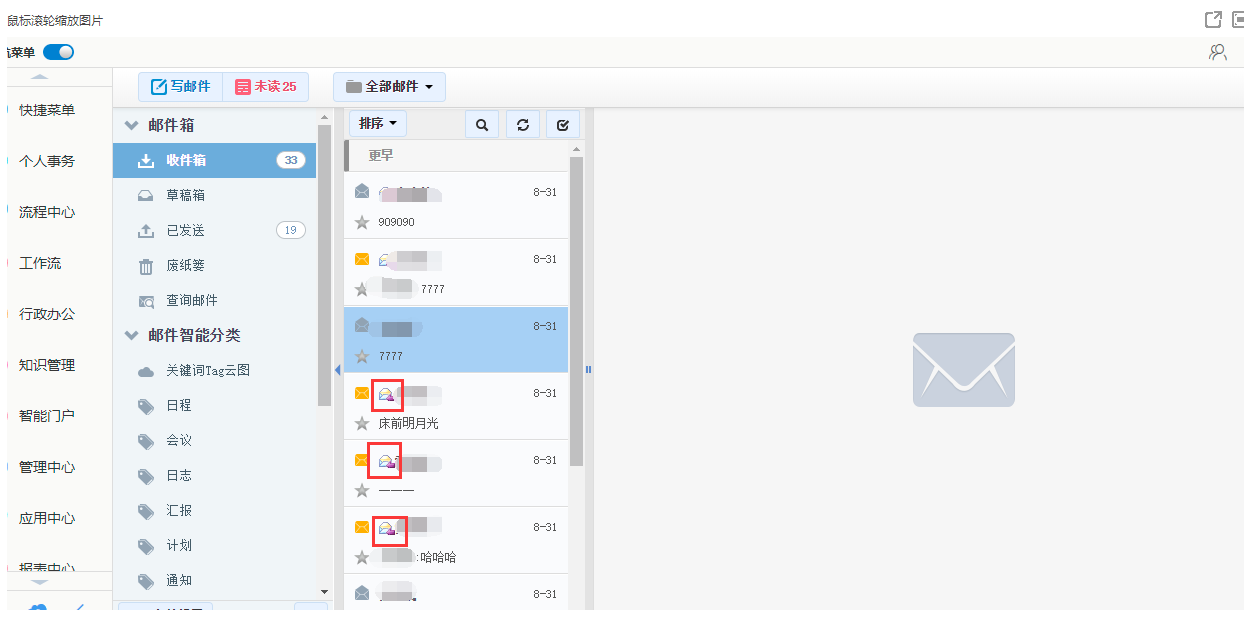Viewport: 1244px width, 630px height.
Task: Collapse folder panel with the left-pointing splitter arrow
Action: coord(337,370)
